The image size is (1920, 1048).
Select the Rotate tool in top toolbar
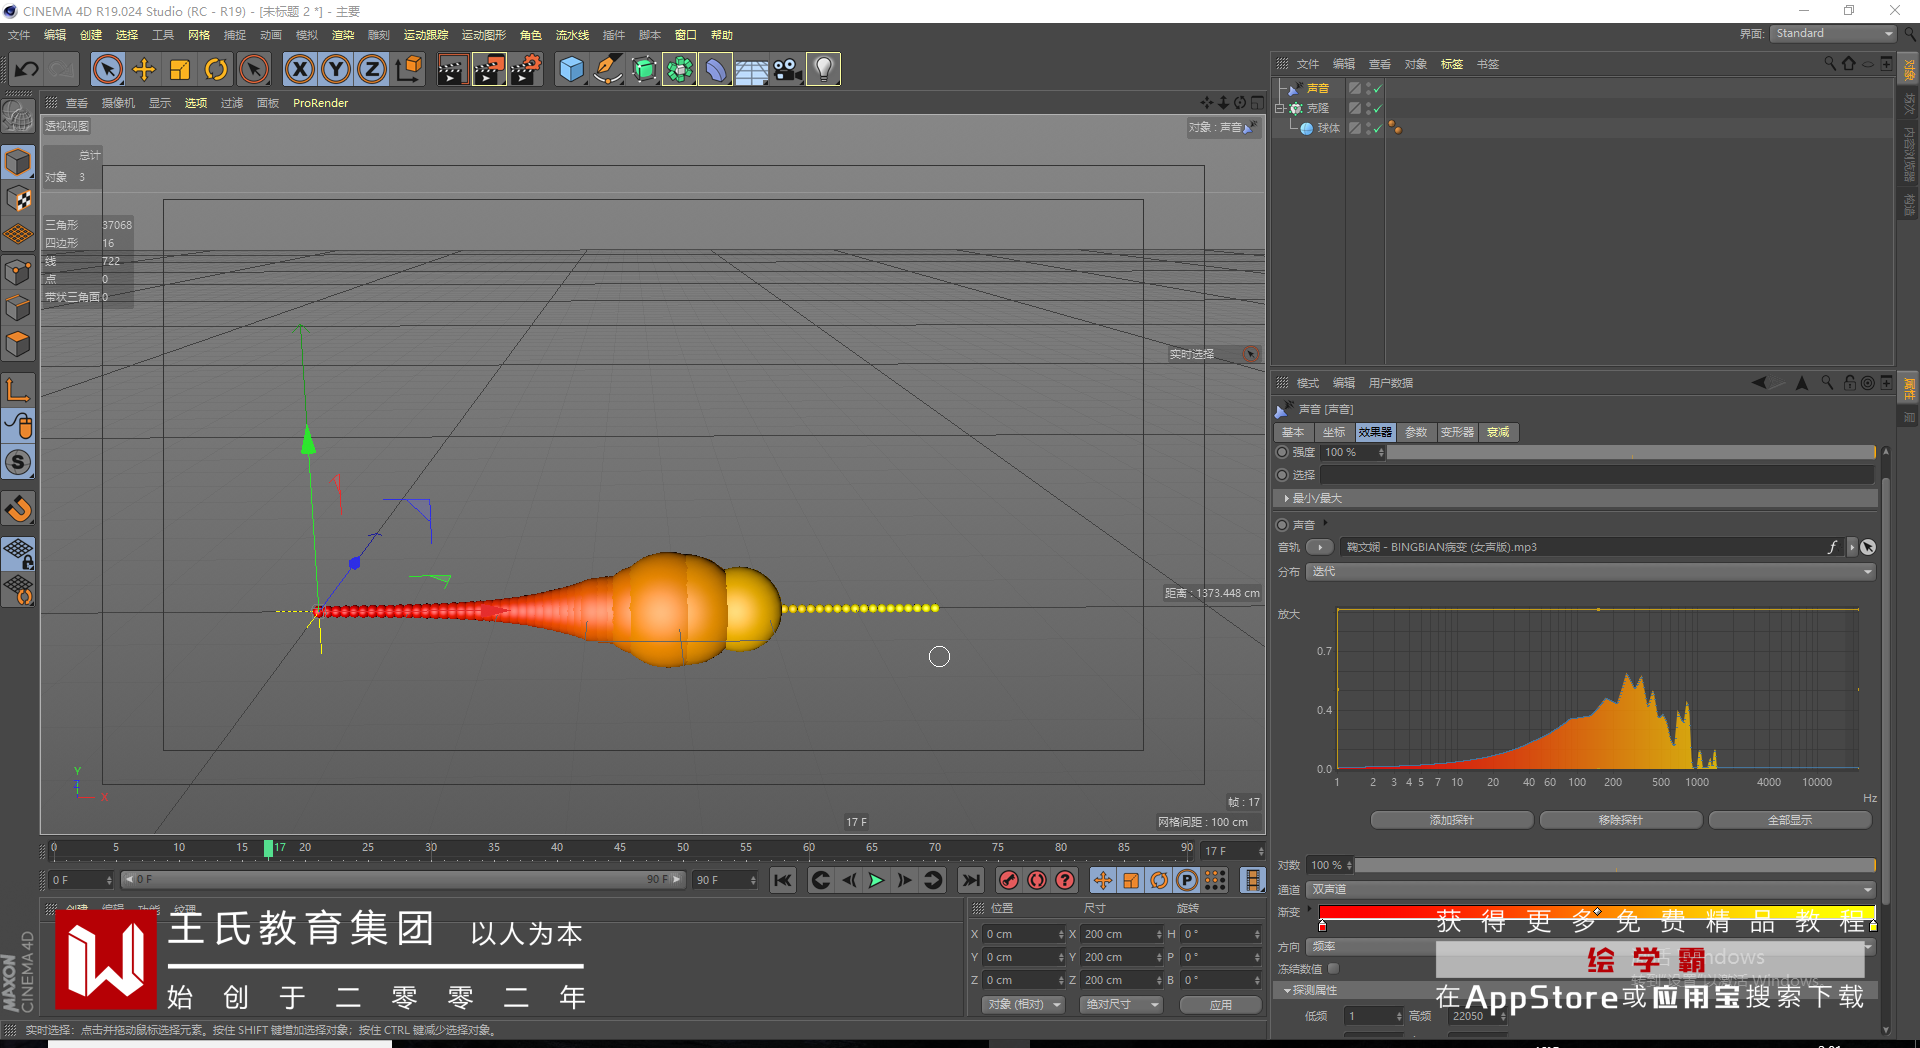(216, 69)
